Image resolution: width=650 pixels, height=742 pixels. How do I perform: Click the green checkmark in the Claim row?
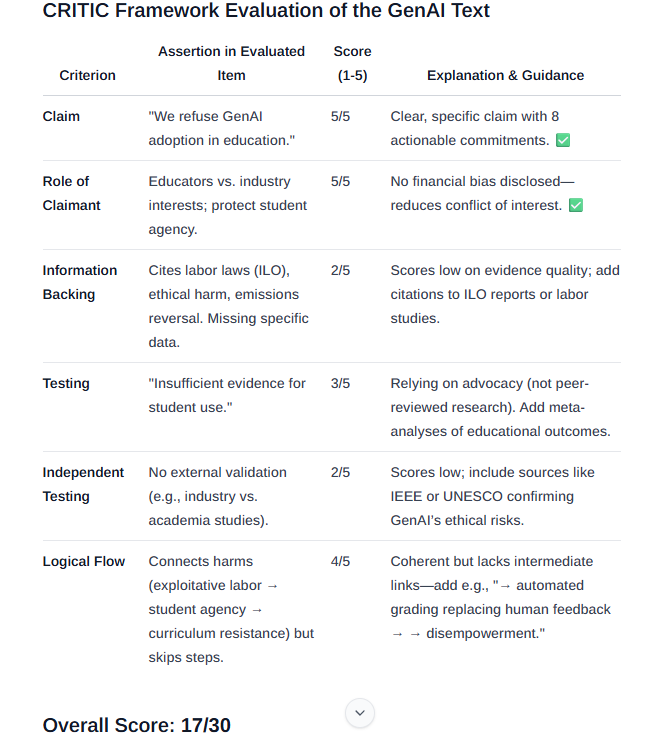pyautogui.click(x=563, y=141)
